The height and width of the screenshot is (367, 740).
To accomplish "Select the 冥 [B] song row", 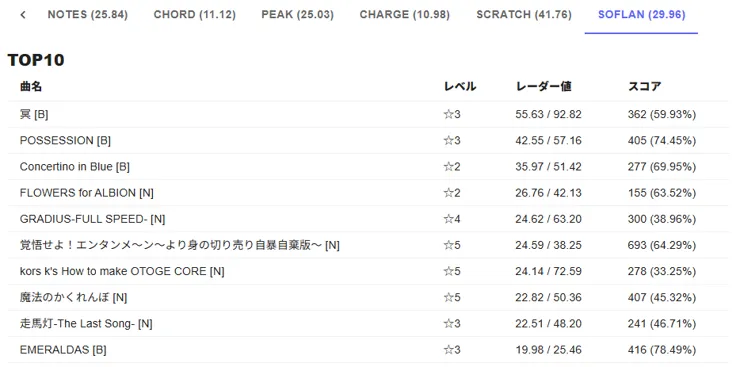I will 368,115.
